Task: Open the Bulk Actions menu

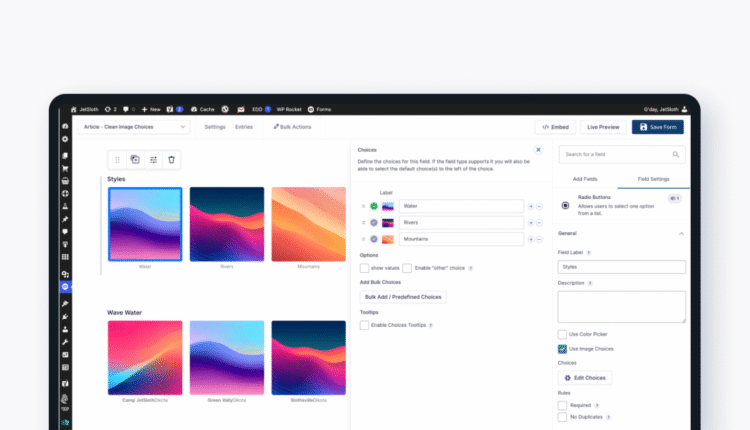Action: pyautogui.click(x=292, y=127)
